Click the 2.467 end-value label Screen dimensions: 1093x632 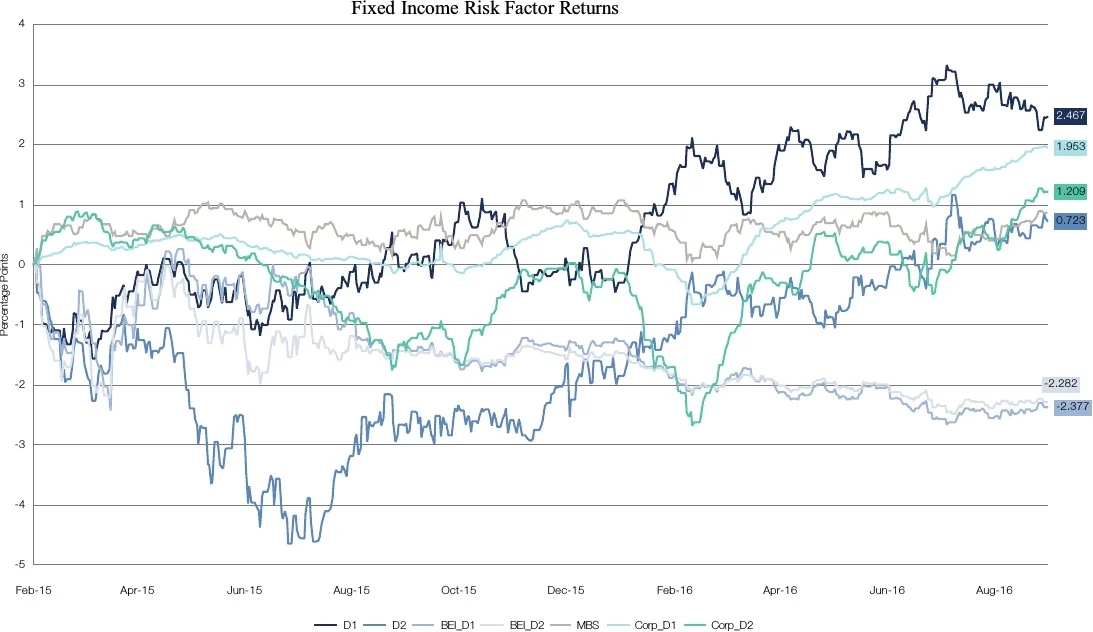[x=1069, y=117]
